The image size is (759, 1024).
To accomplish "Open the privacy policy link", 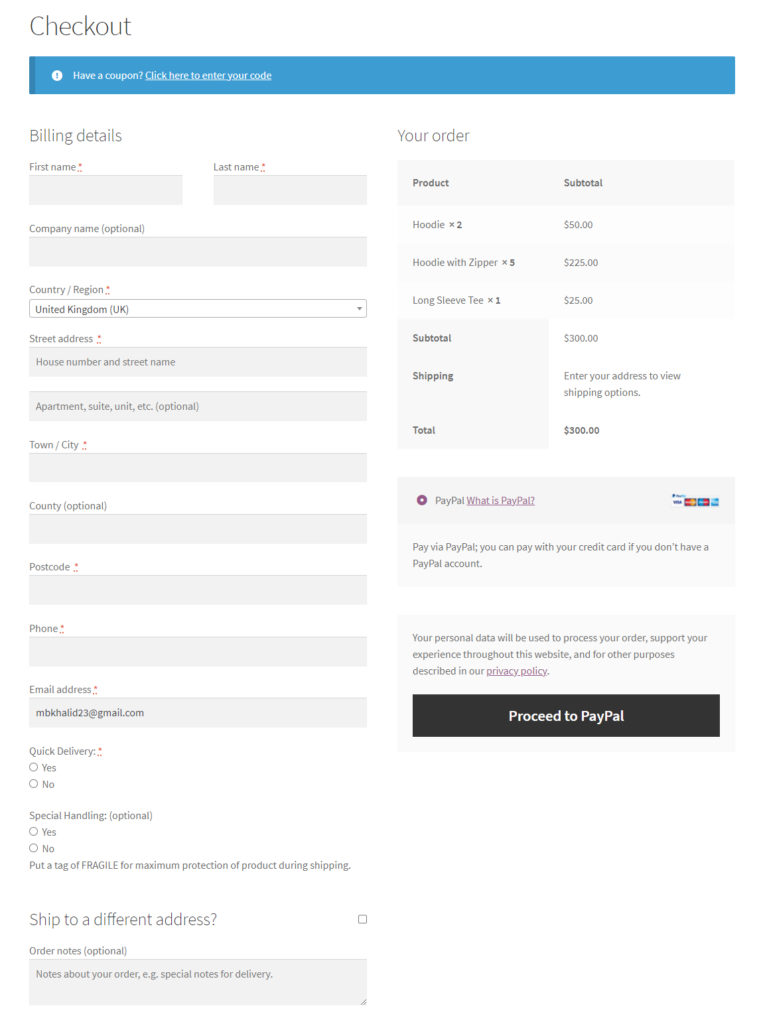I will pos(517,671).
